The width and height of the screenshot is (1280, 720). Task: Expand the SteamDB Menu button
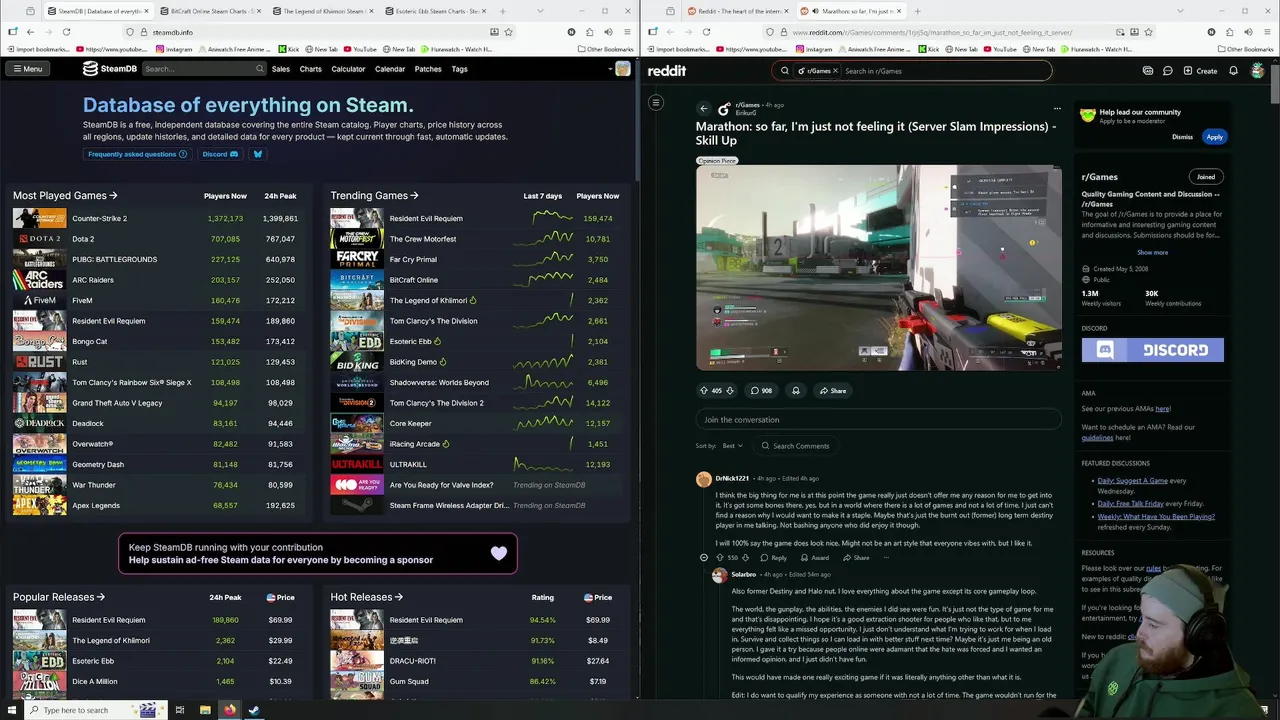(x=27, y=69)
